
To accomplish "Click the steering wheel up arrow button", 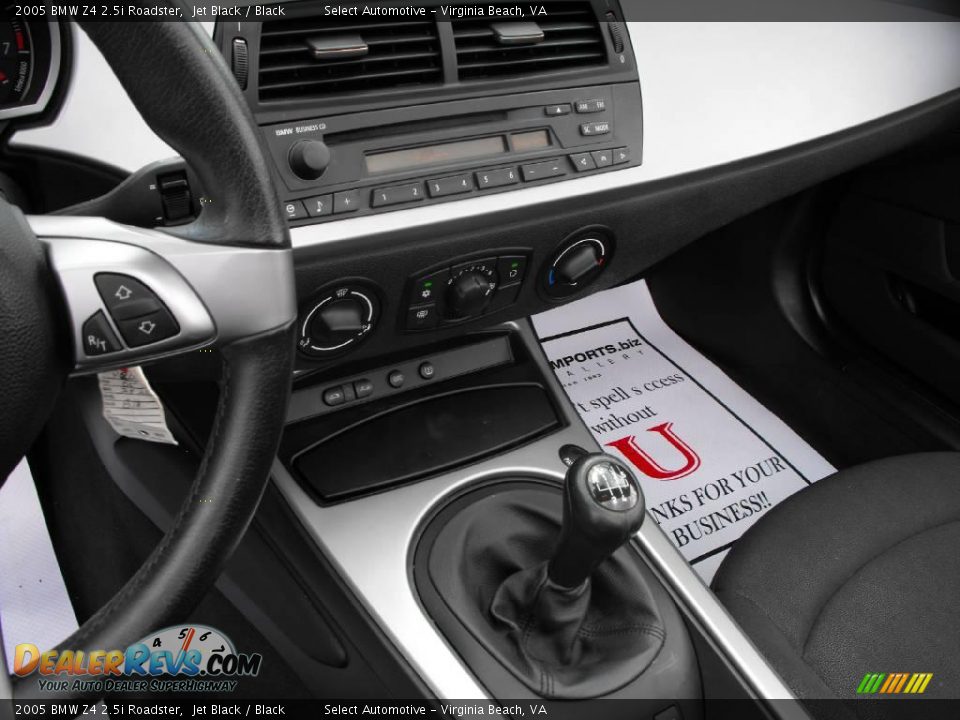I will coord(124,293).
